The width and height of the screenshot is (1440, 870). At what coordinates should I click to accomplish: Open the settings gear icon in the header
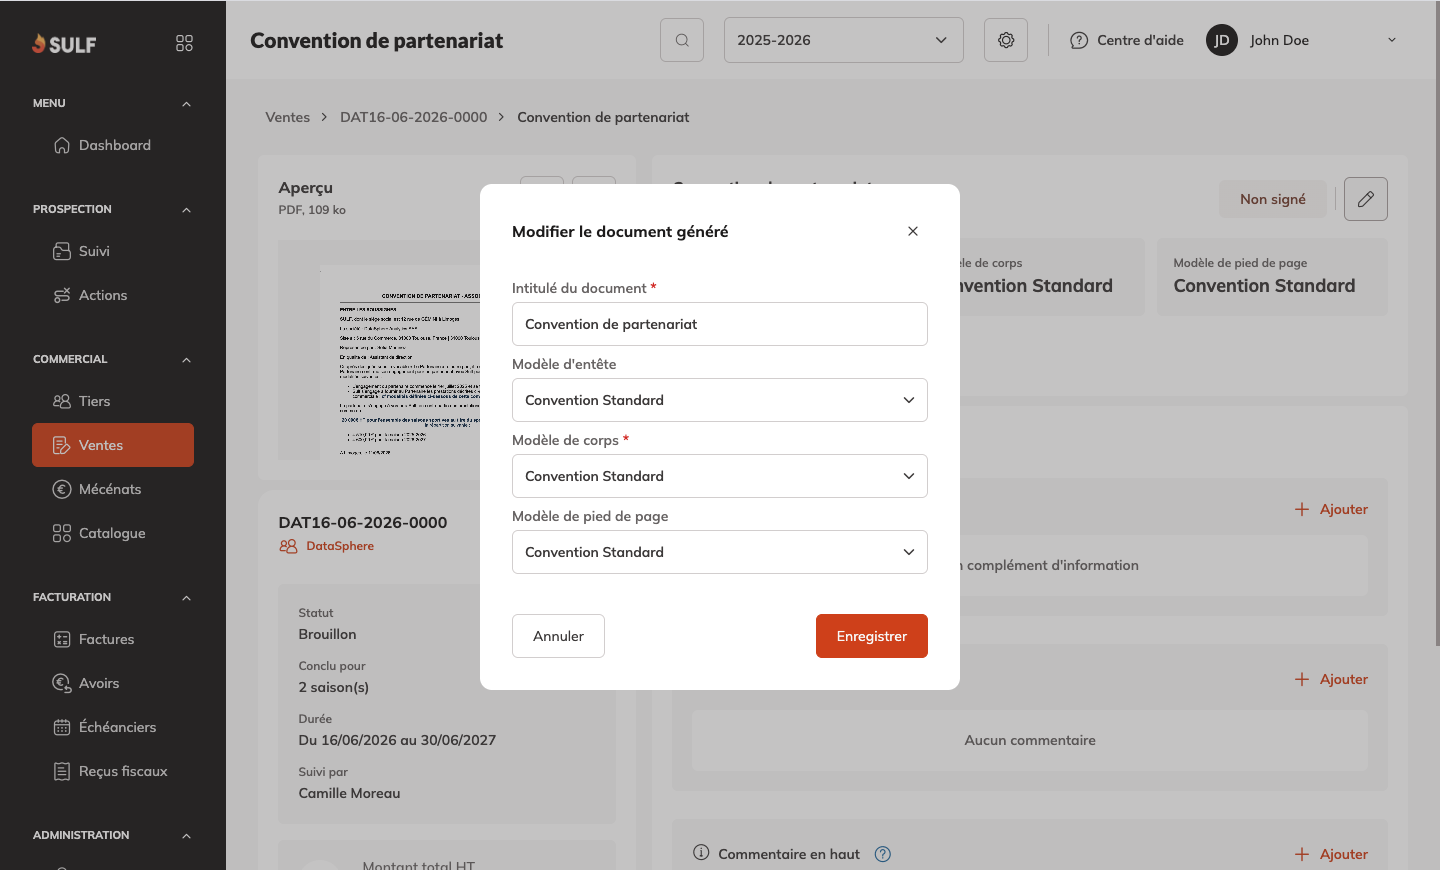point(1006,40)
